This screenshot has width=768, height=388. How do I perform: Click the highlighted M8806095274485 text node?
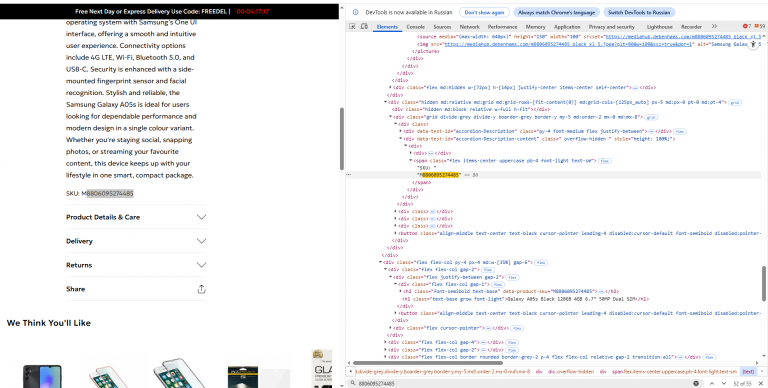438,175
